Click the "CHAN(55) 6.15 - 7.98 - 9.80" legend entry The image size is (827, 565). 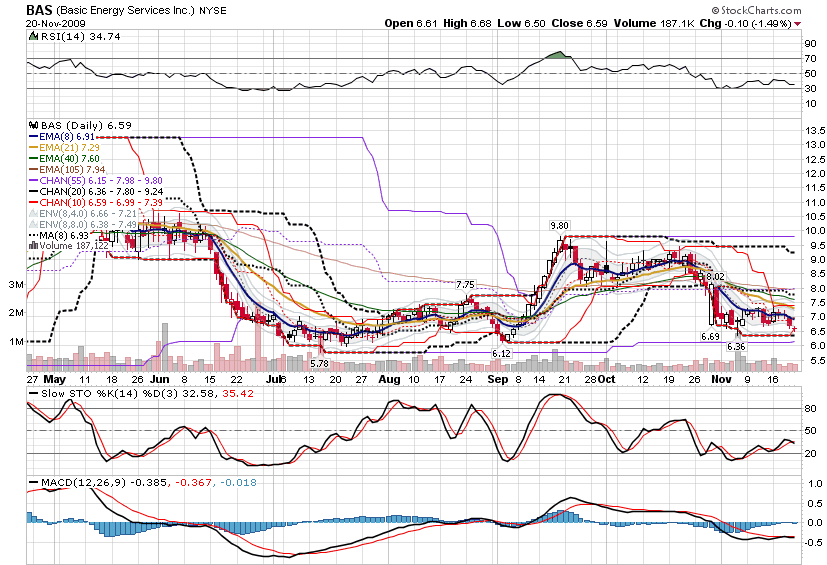click(x=101, y=181)
